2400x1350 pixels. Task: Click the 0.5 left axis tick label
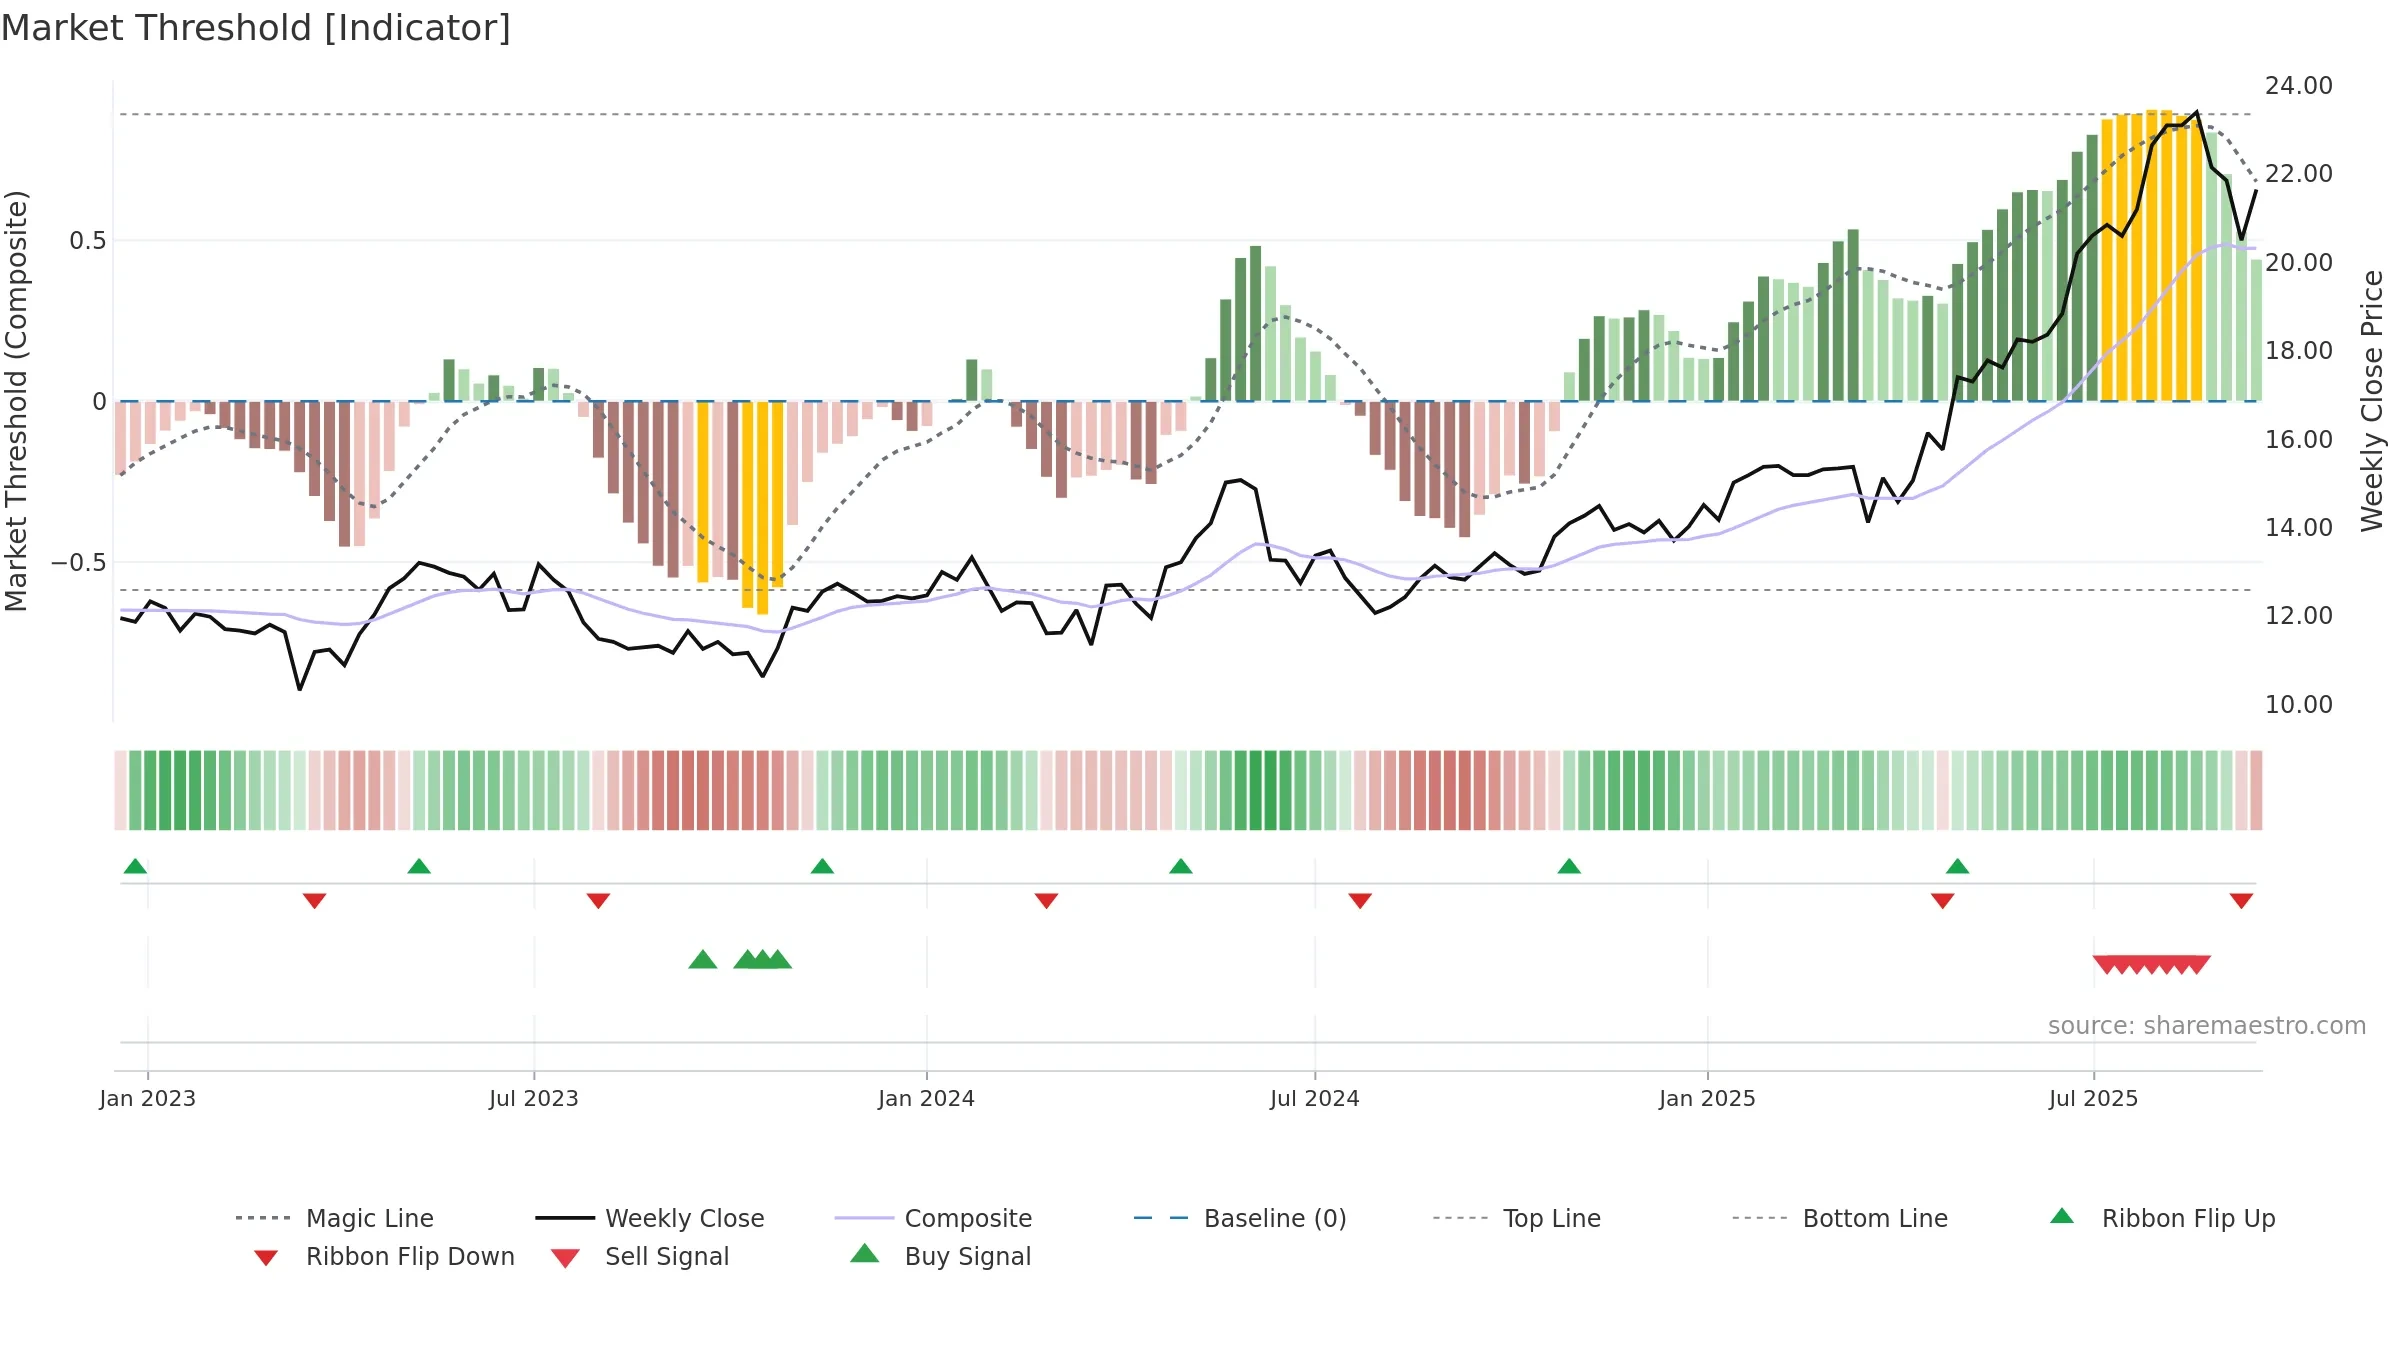pyautogui.click(x=88, y=241)
